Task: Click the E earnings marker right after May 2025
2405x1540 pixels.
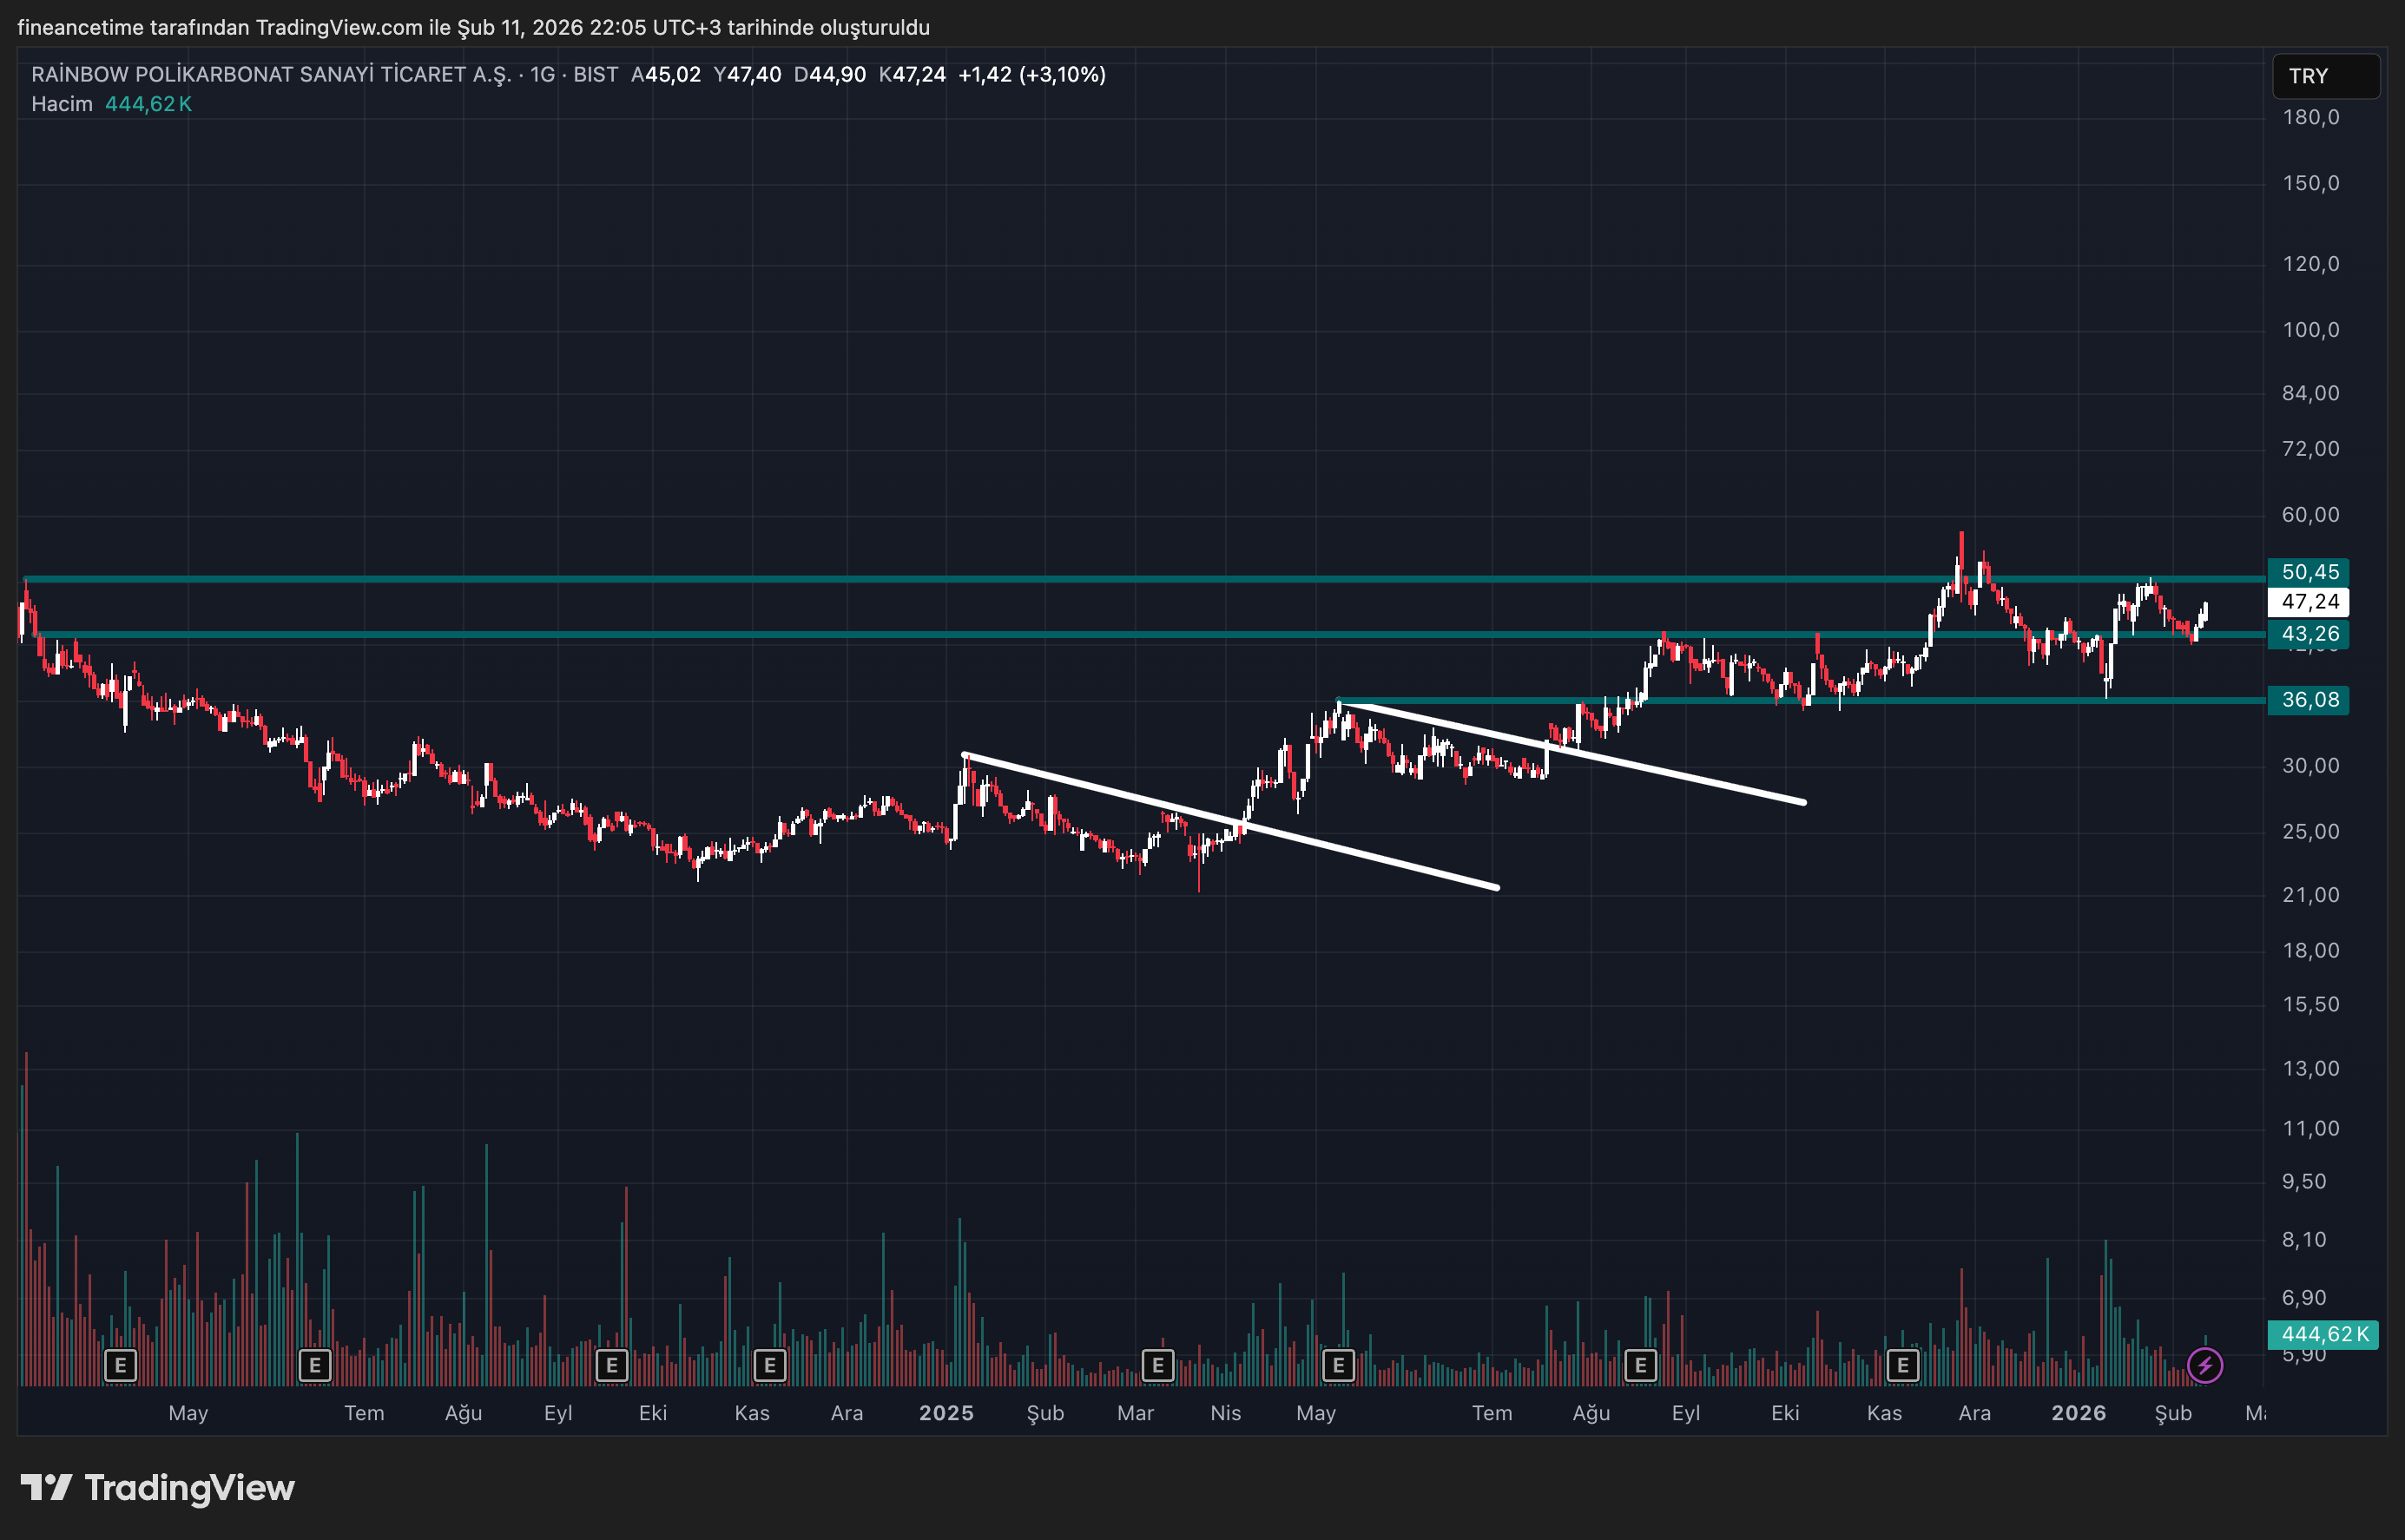Action: 1338,1365
